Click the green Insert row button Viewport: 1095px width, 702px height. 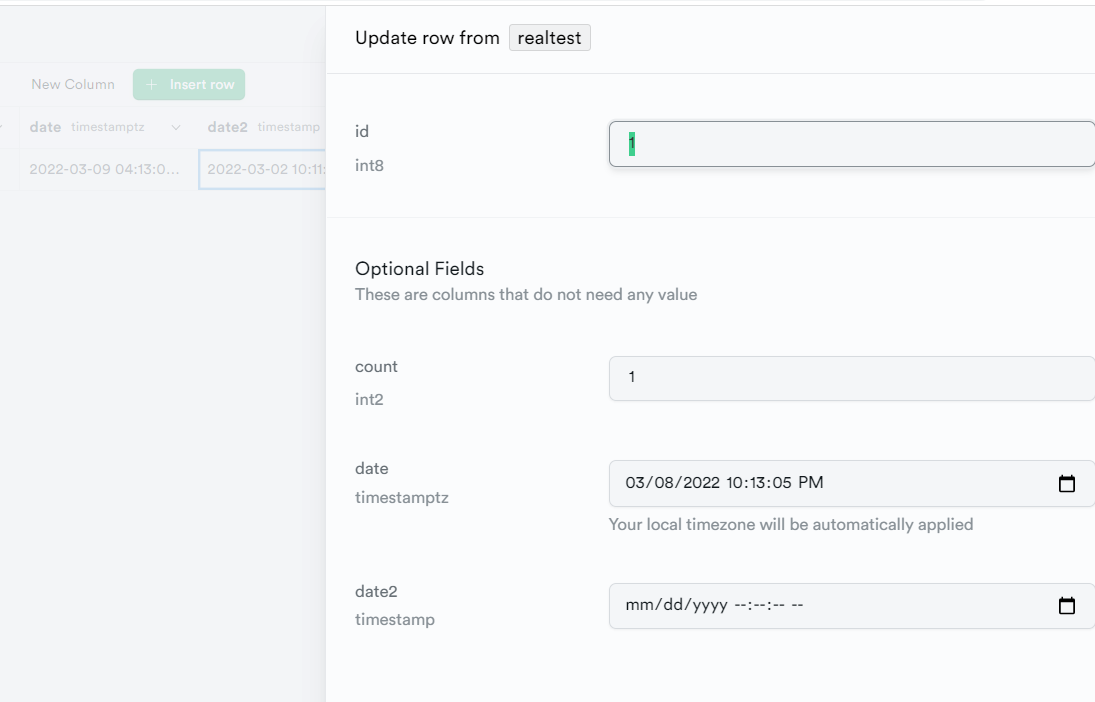coord(189,85)
